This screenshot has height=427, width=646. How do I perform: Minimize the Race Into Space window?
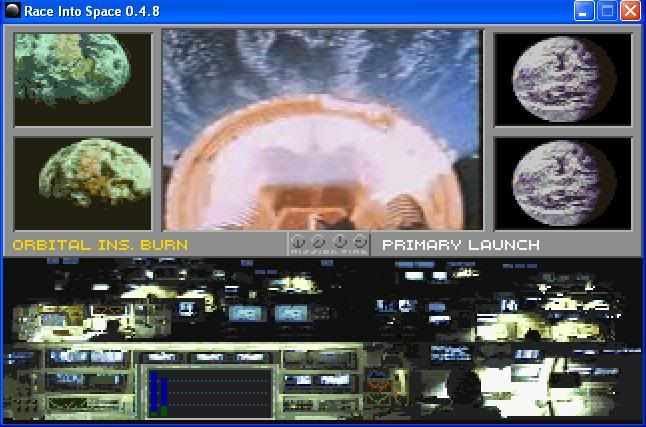click(x=584, y=11)
